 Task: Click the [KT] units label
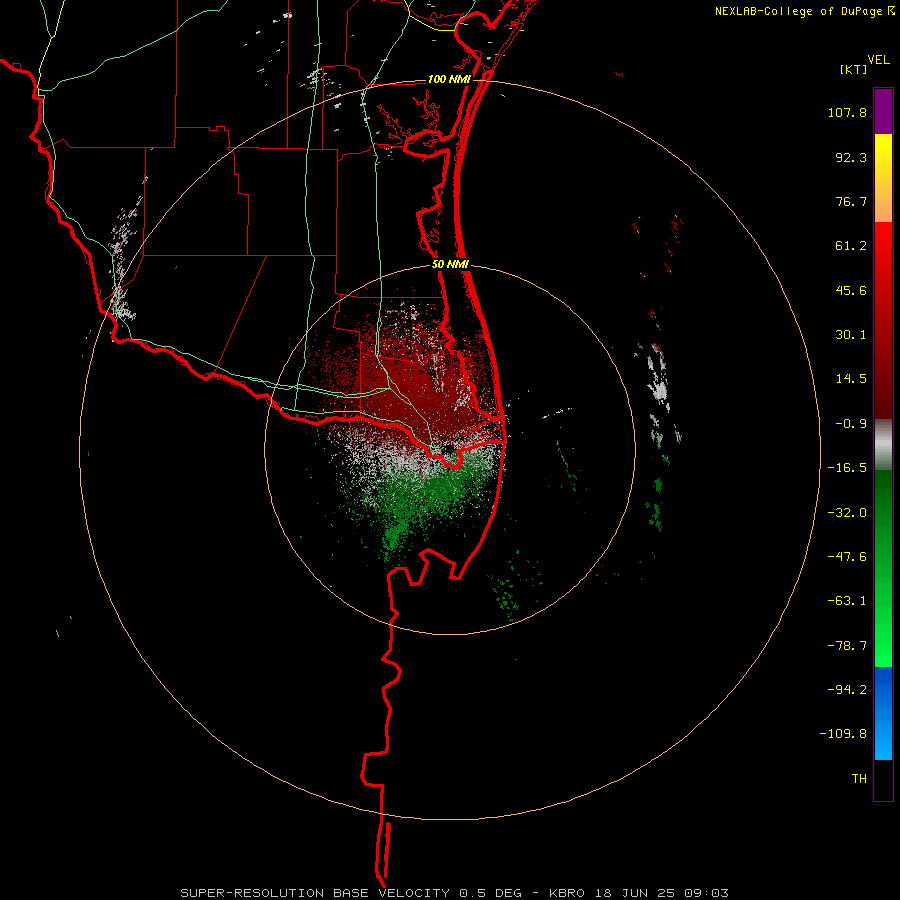(x=854, y=69)
